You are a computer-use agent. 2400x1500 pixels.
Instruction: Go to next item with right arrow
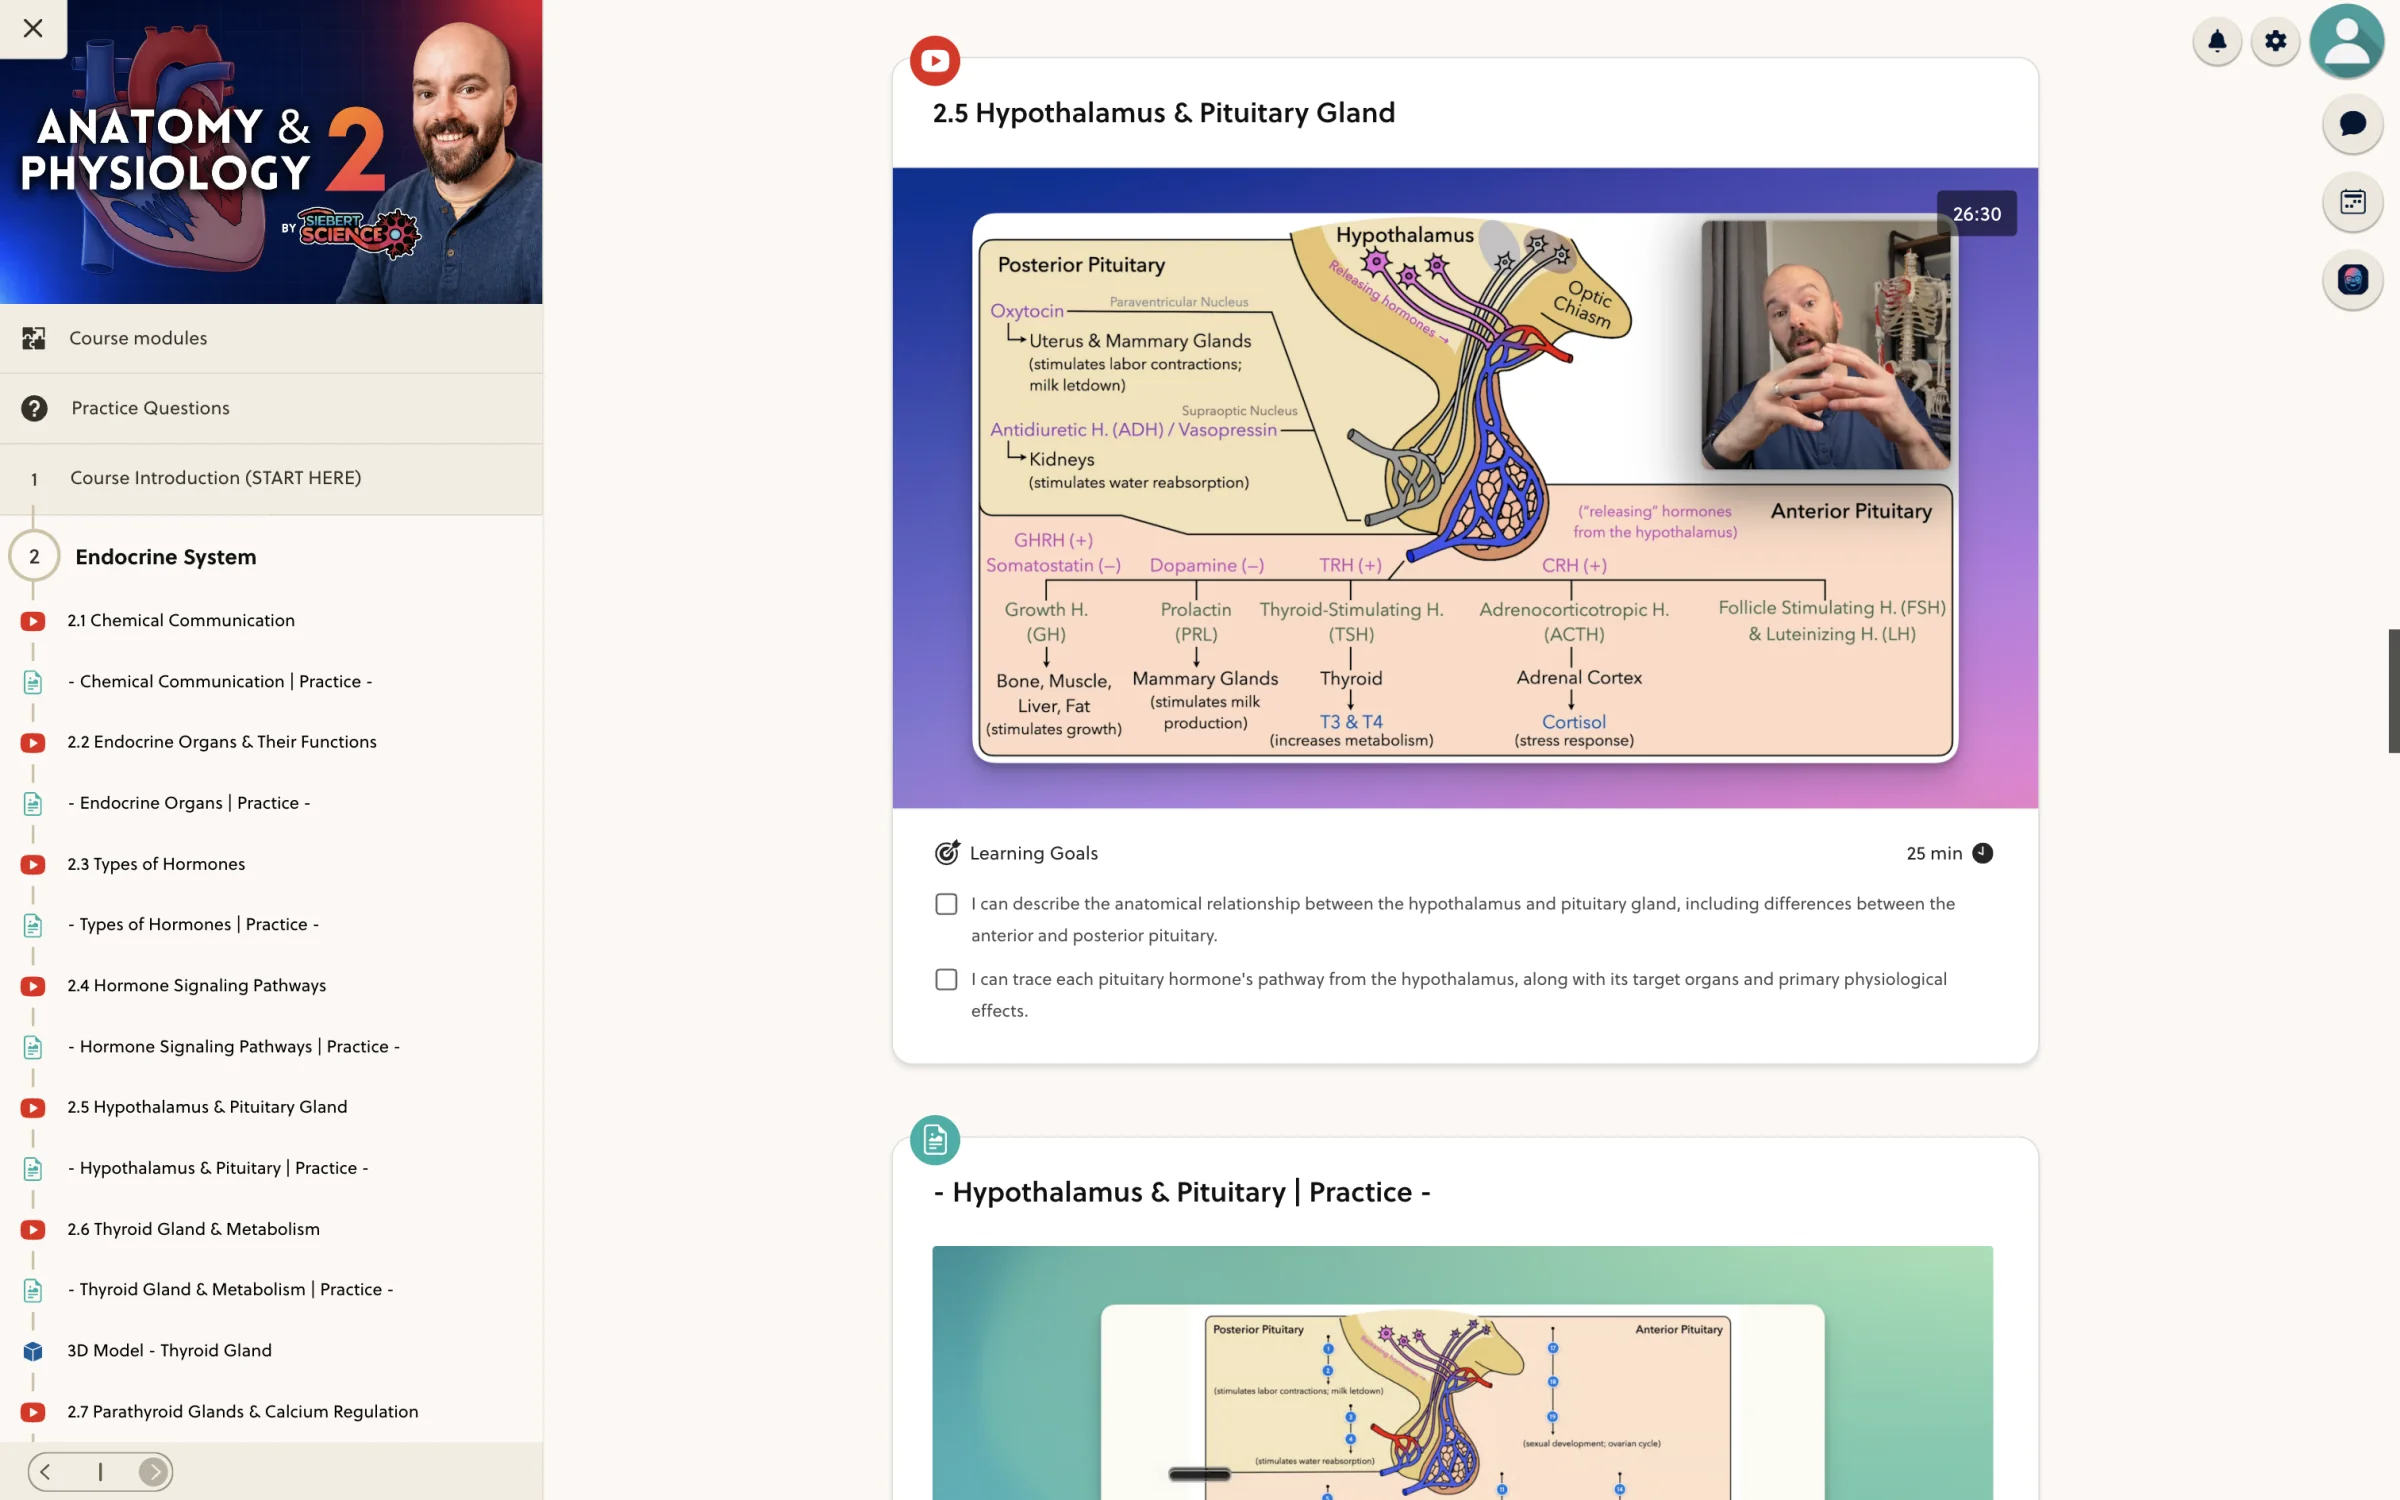click(153, 1471)
